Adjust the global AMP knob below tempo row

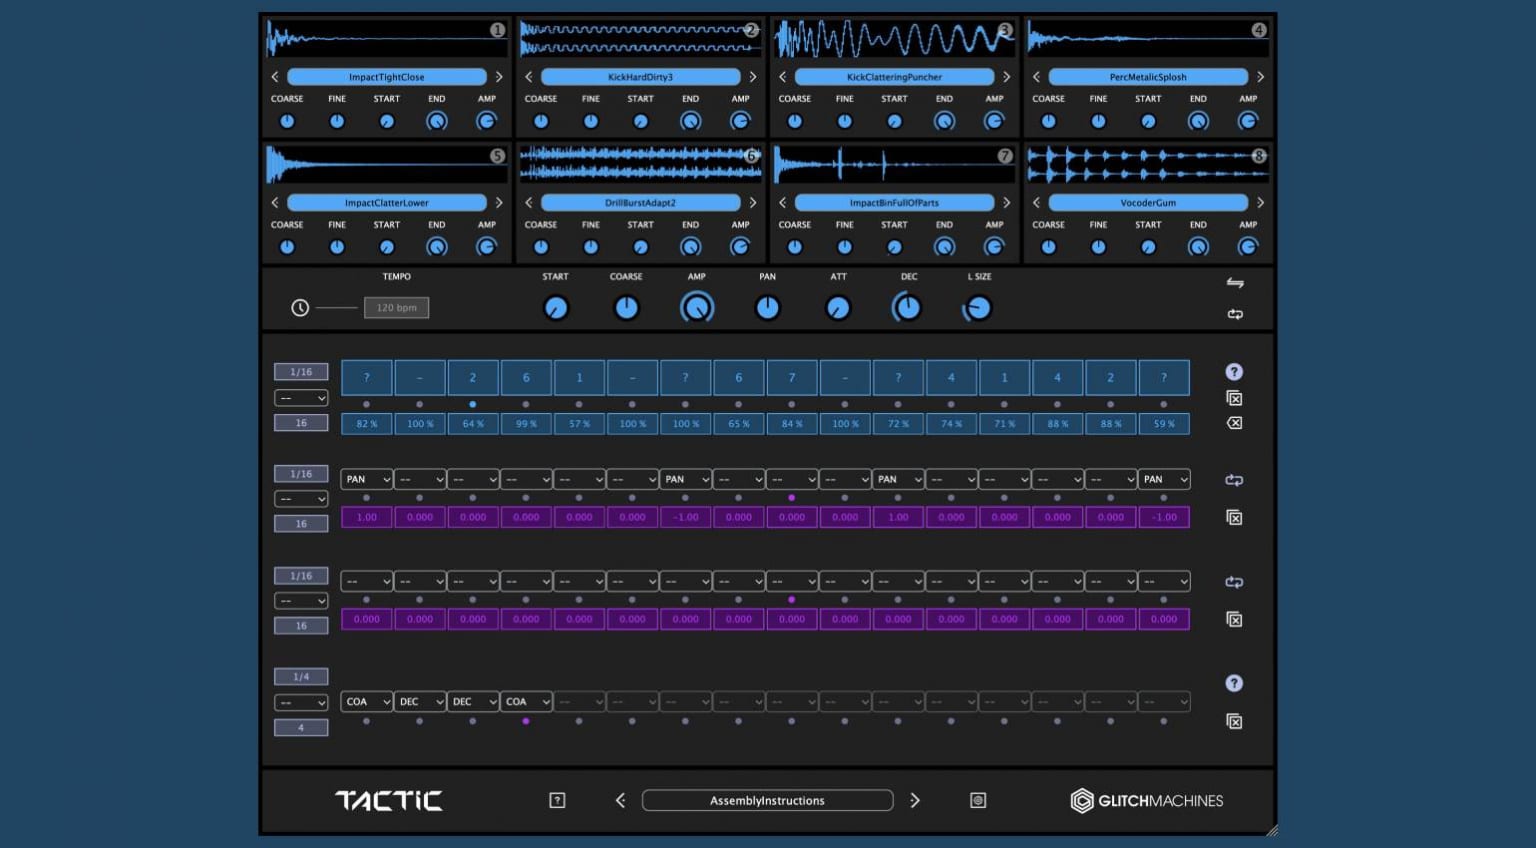[697, 308]
